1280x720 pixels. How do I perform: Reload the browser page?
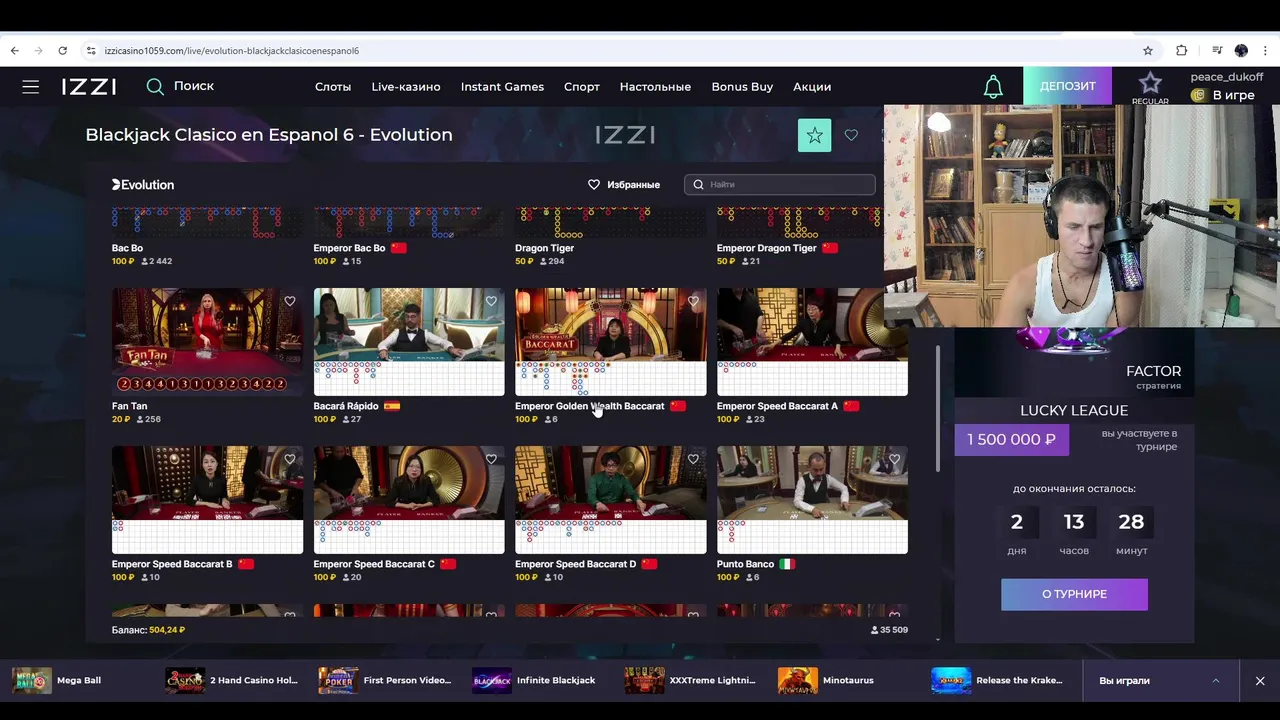[62, 51]
